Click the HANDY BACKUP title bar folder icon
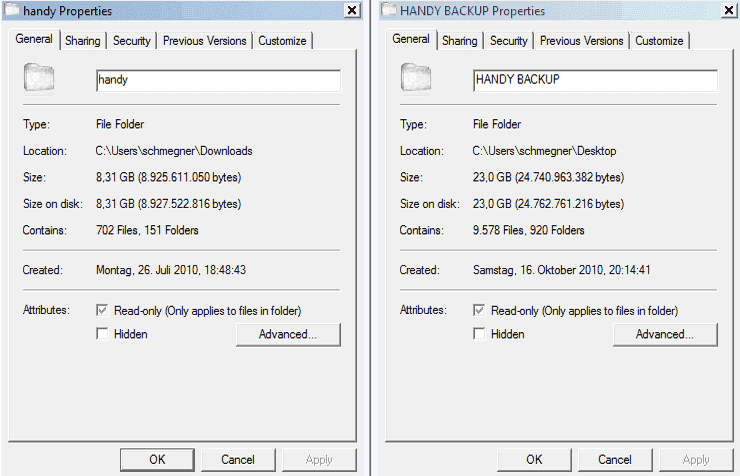This screenshot has width=740, height=476. pos(389,10)
